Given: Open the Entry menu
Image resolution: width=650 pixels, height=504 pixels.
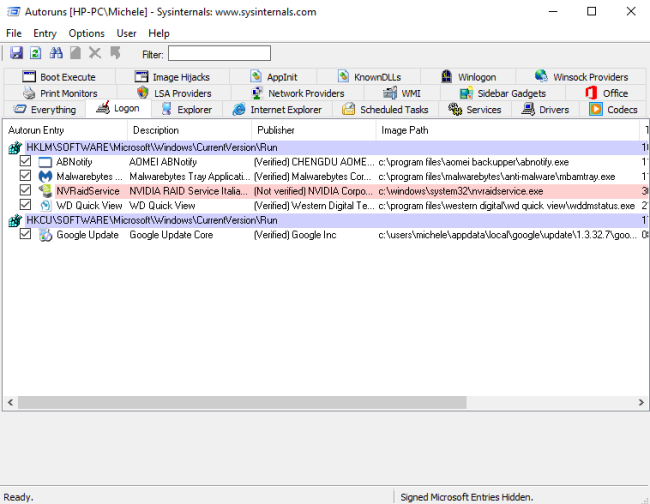Looking at the screenshot, I should (x=45, y=33).
